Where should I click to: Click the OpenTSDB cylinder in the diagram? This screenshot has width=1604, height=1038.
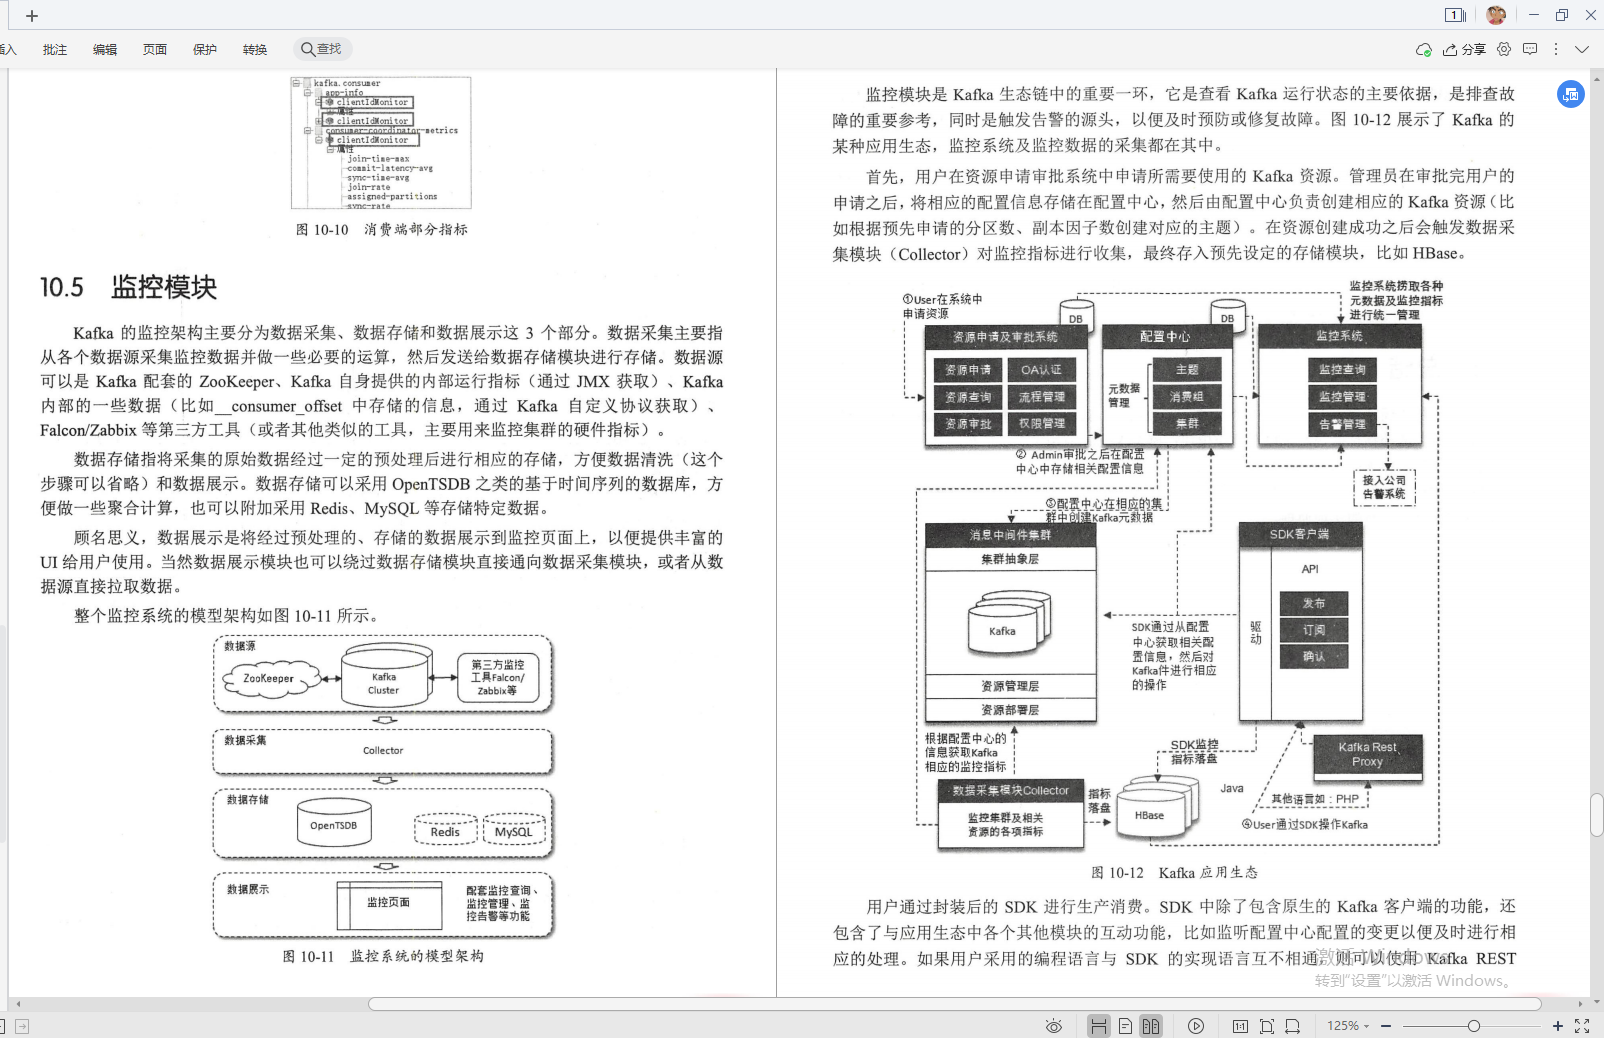[x=334, y=824]
